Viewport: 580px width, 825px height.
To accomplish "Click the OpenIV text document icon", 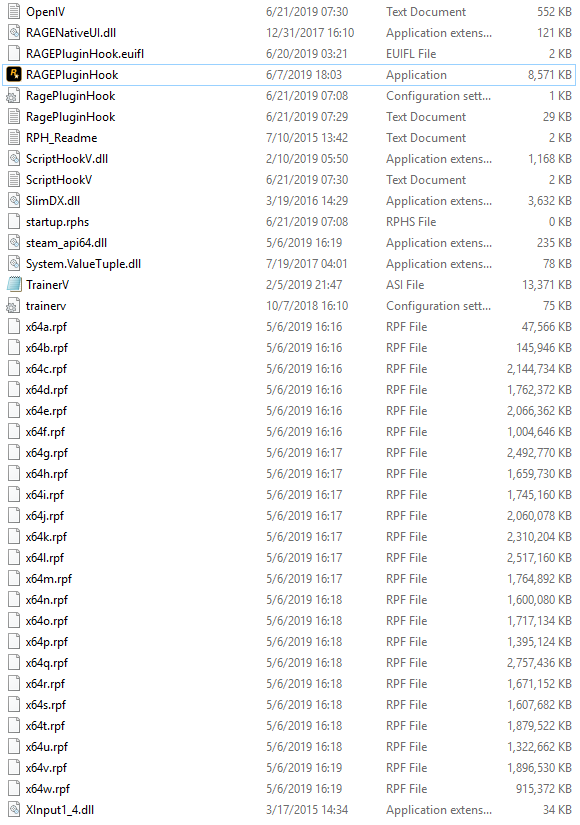I will pyautogui.click(x=14, y=12).
